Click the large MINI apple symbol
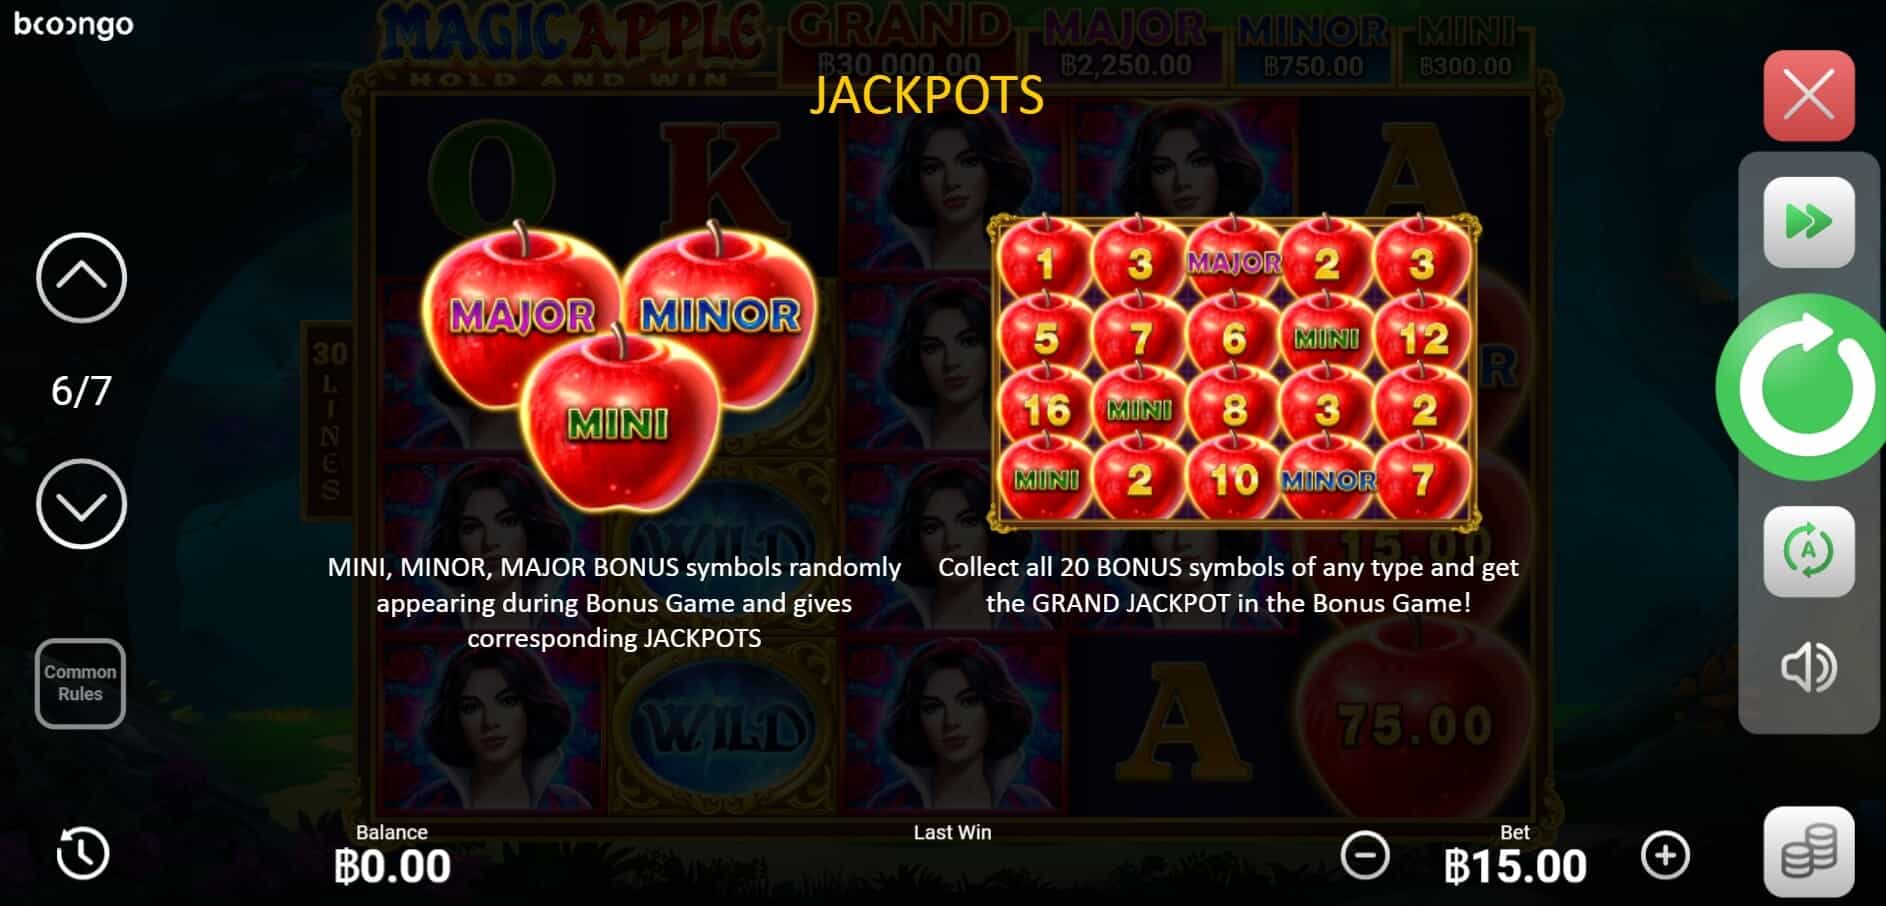The height and width of the screenshot is (906, 1886). click(x=620, y=420)
